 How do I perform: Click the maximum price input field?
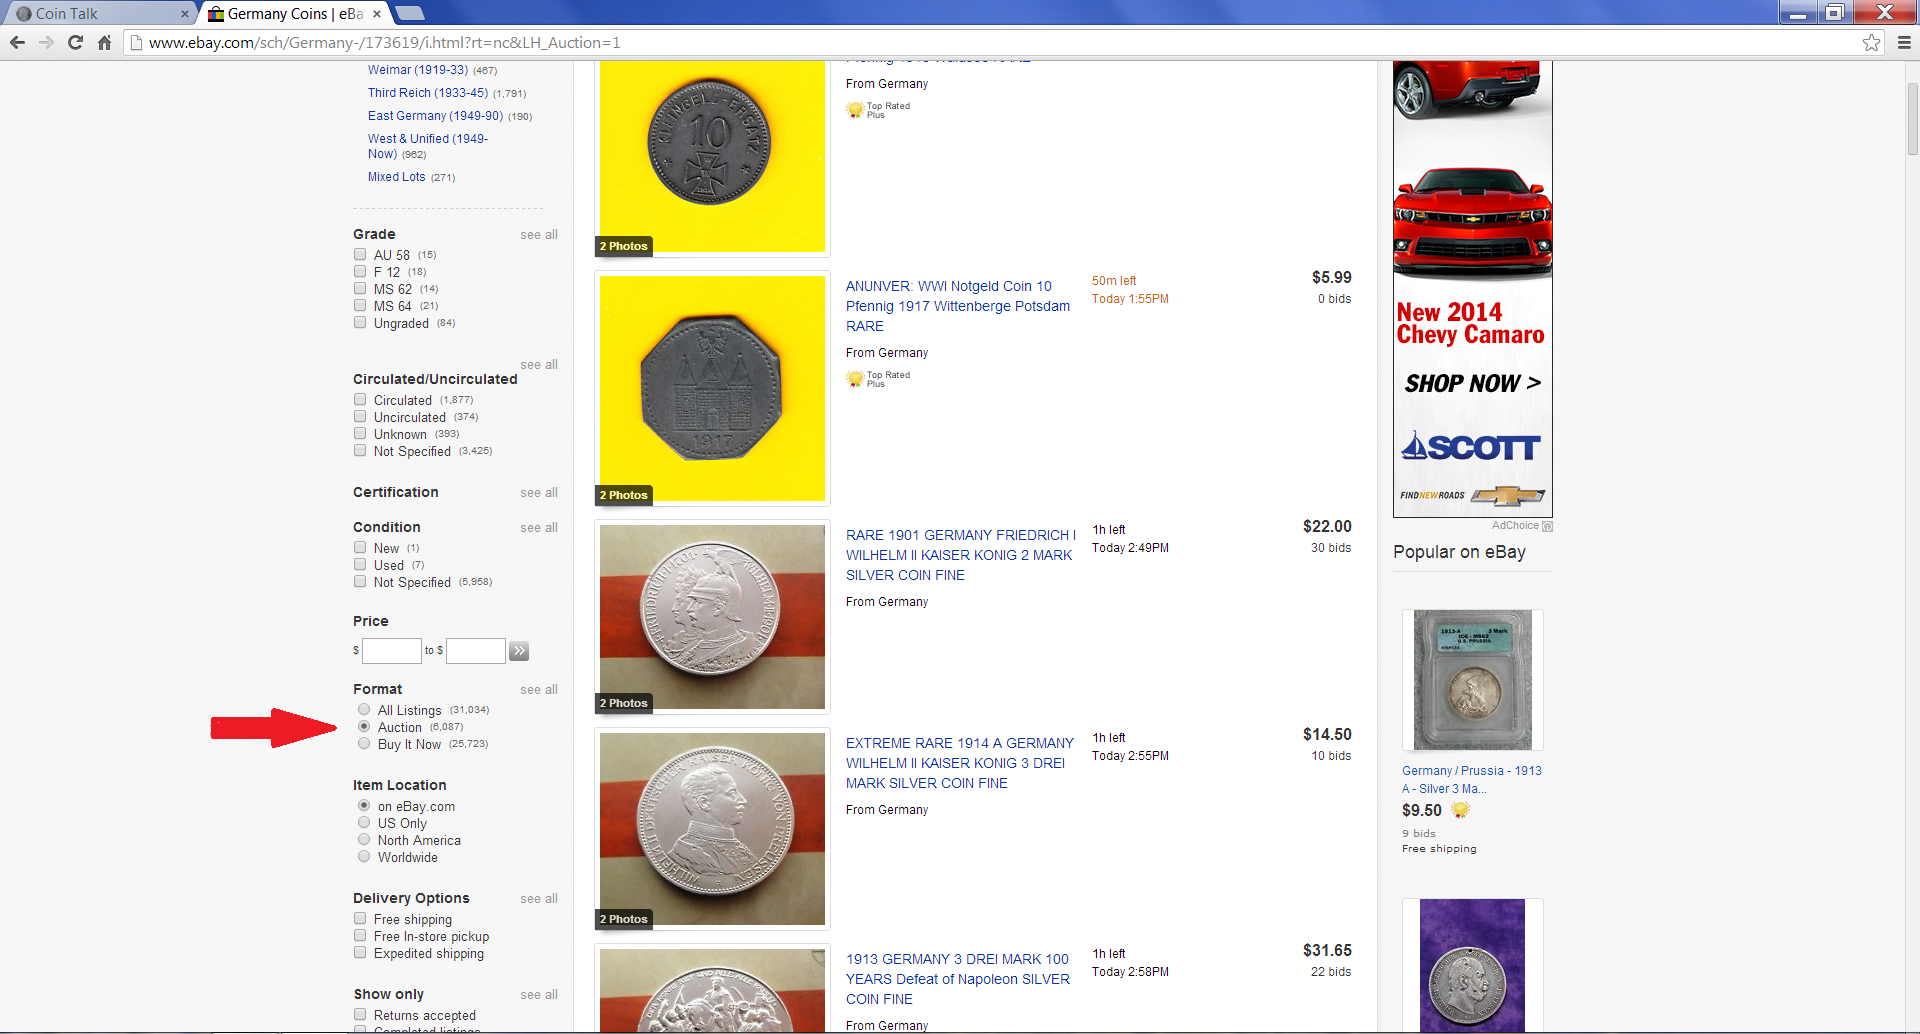pyautogui.click(x=475, y=651)
